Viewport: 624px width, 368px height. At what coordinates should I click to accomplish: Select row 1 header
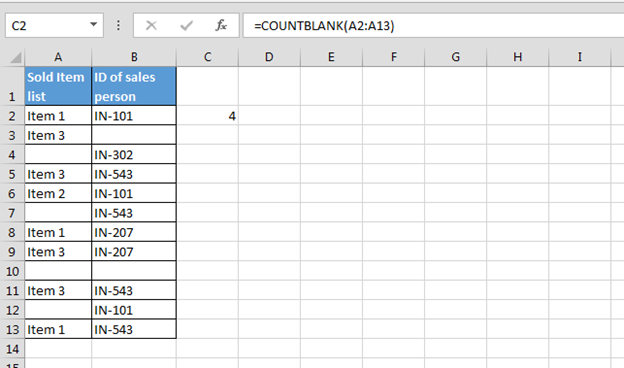tap(12, 86)
